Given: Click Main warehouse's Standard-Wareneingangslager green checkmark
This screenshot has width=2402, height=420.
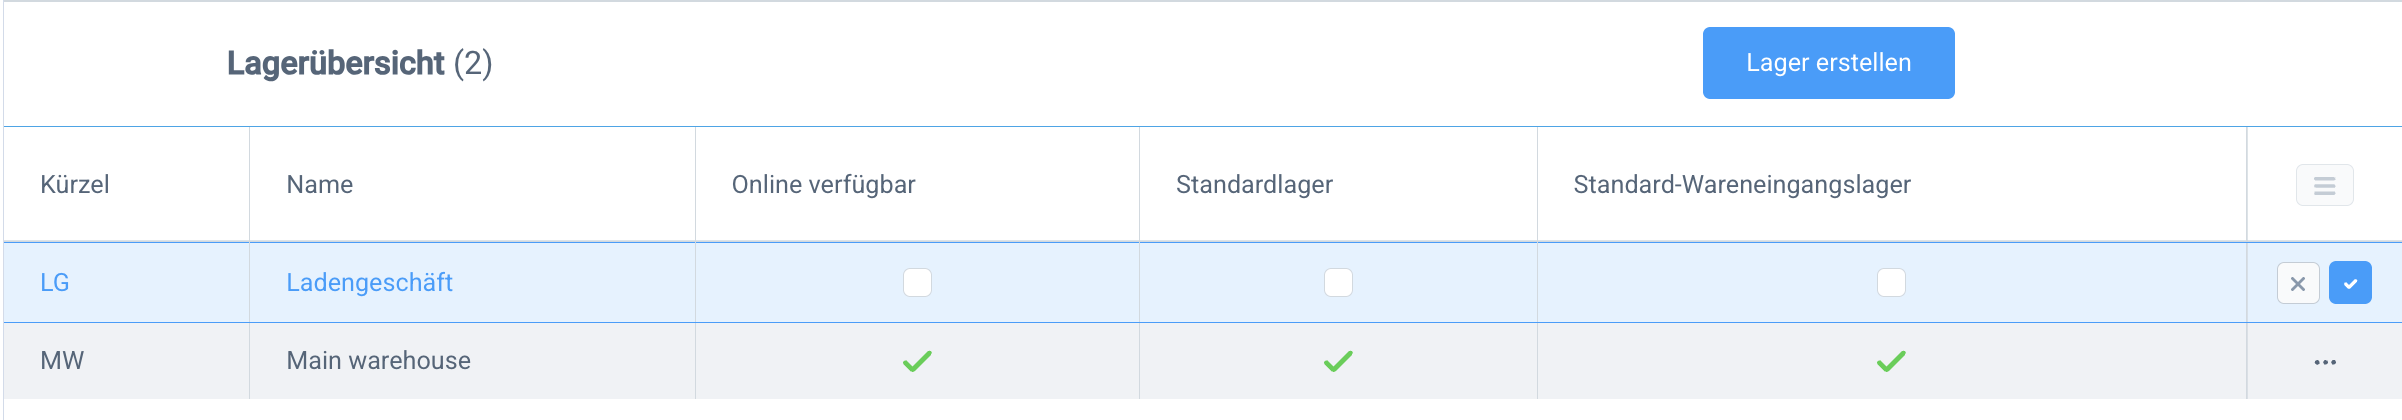Looking at the screenshot, I should coord(1891,361).
